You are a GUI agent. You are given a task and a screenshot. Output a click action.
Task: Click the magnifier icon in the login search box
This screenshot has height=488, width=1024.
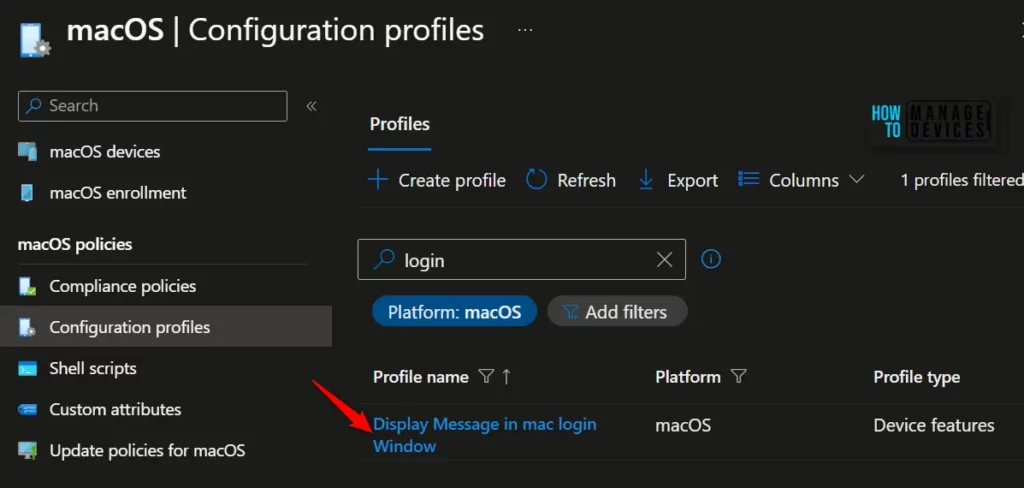384,260
